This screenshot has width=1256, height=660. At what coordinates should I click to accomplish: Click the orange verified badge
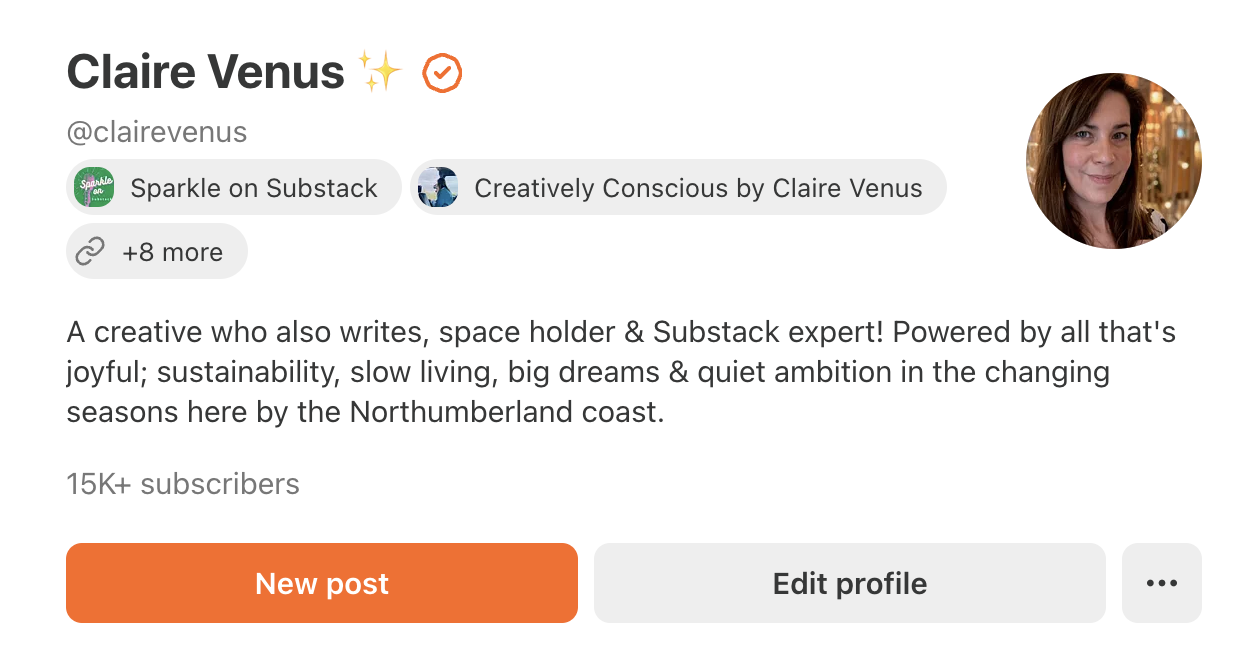click(442, 74)
